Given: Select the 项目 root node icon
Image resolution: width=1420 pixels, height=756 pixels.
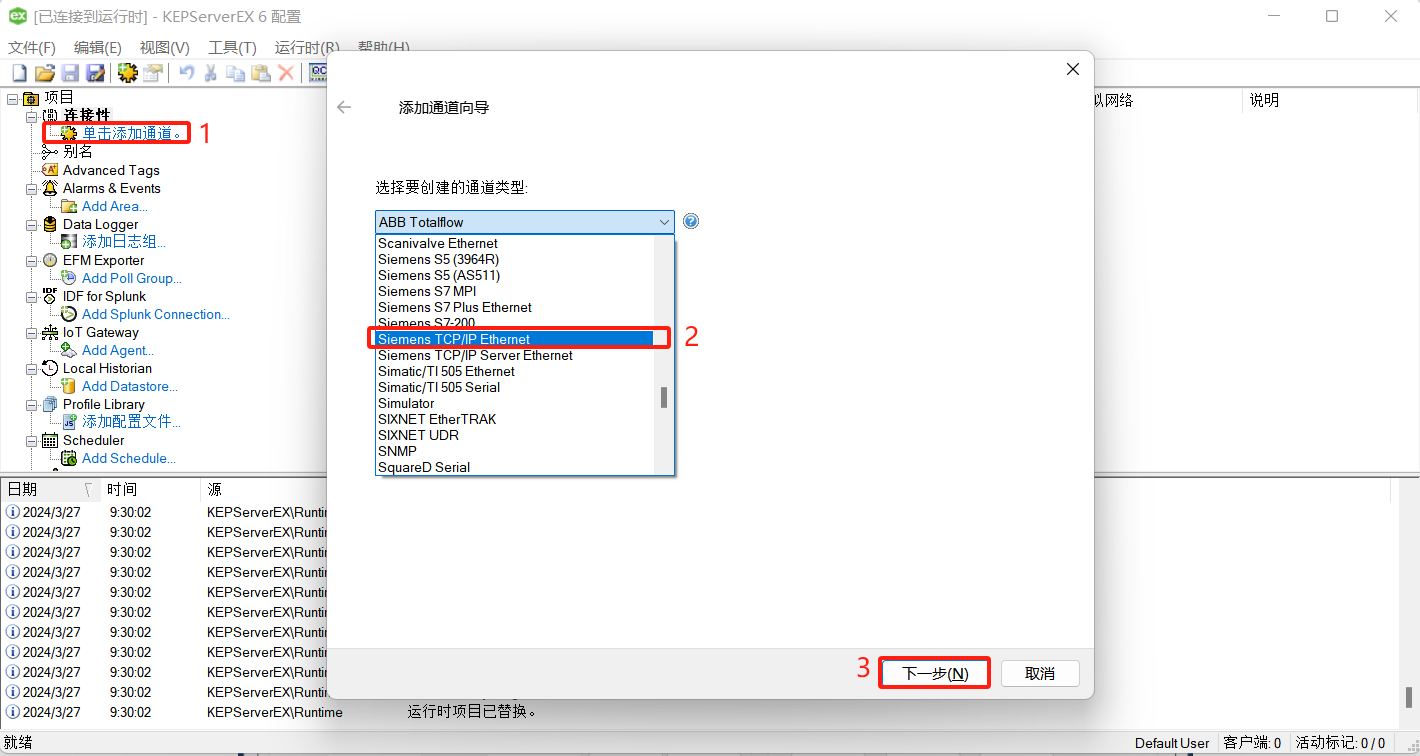Looking at the screenshot, I should pos(31,98).
